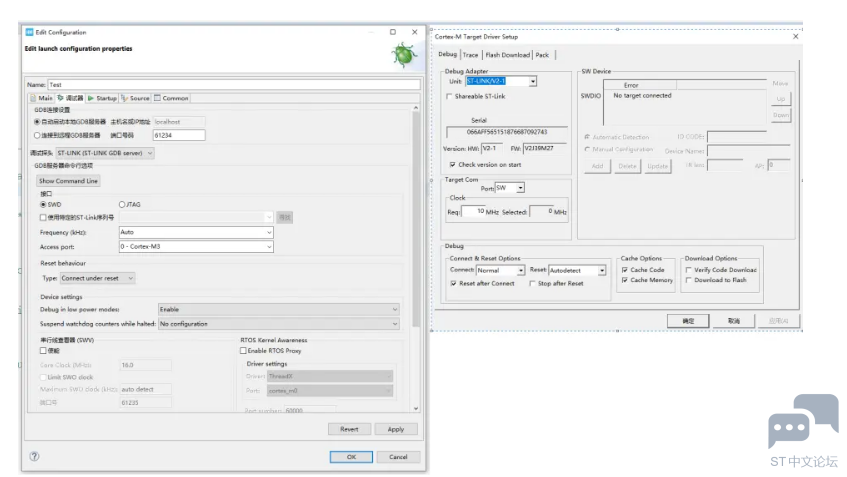Enable the use specific ST-Link serial checkbox
The height and width of the screenshot is (477, 847).
click(43, 218)
